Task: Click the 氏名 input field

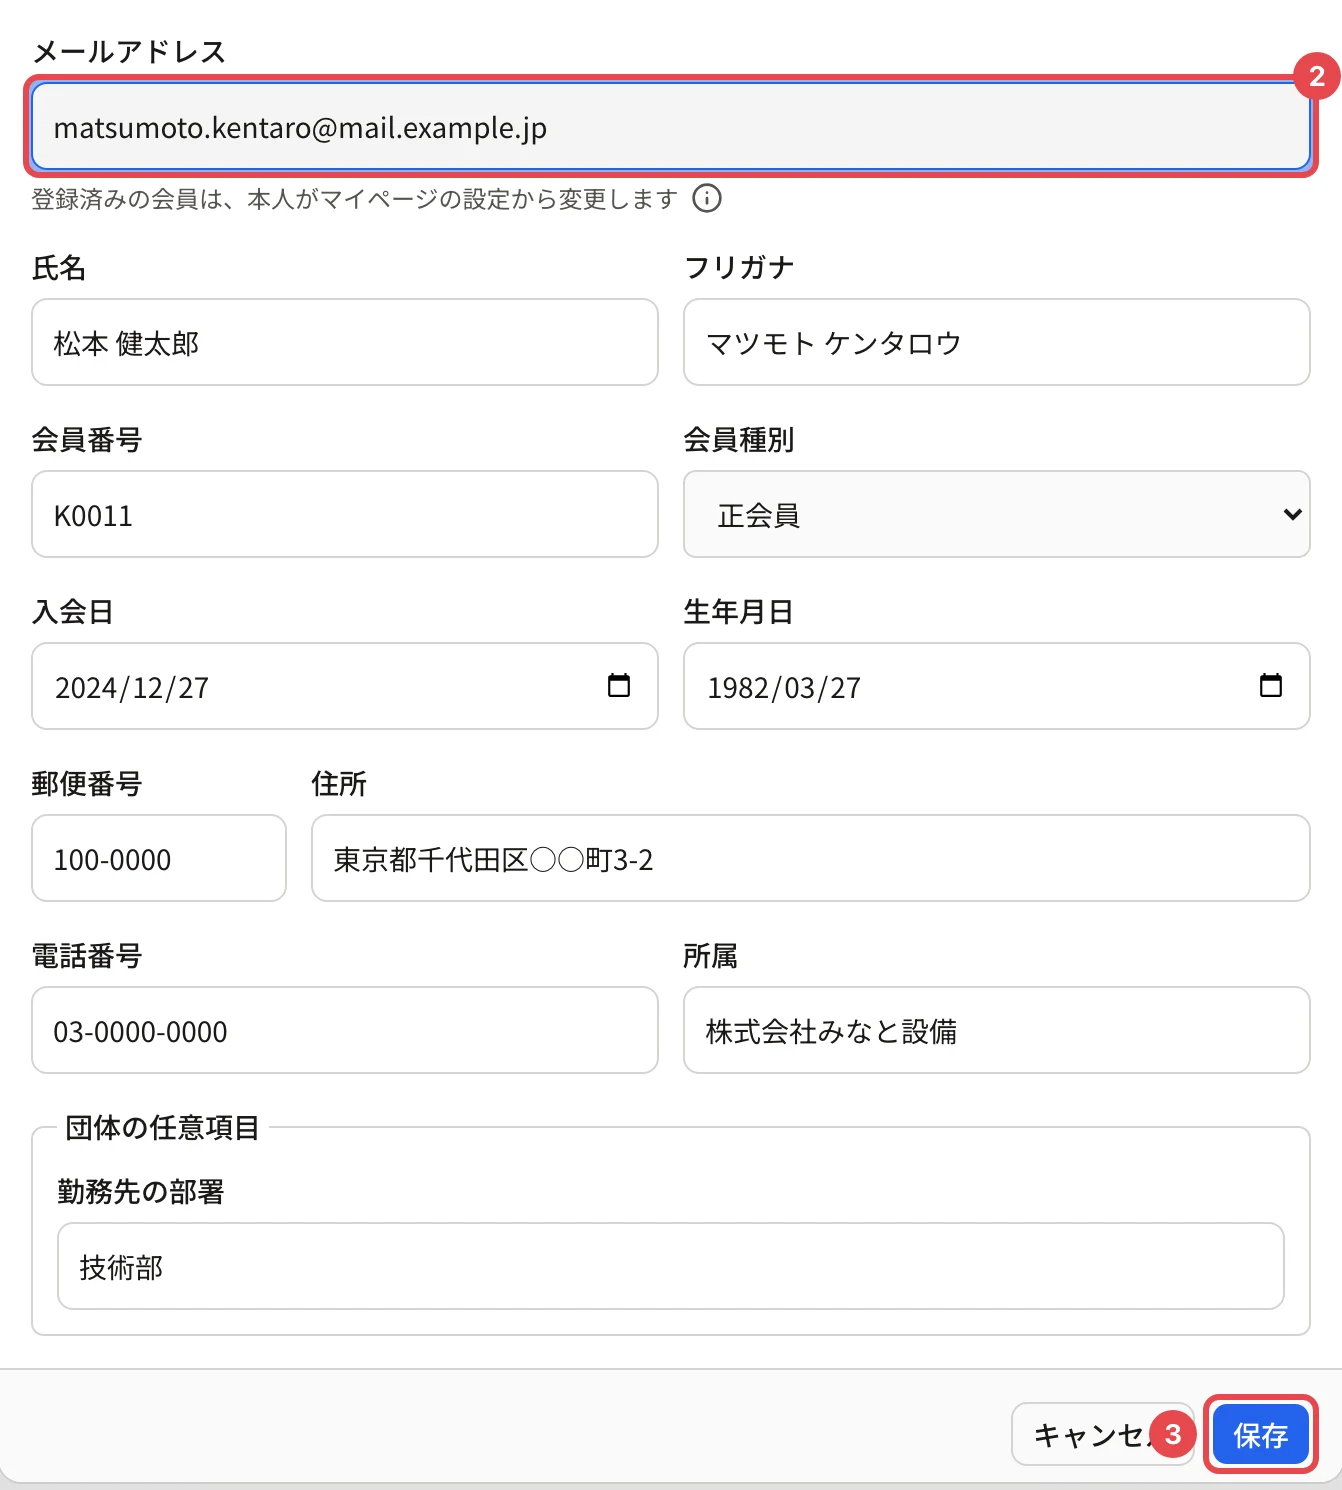Action: tap(345, 342)
